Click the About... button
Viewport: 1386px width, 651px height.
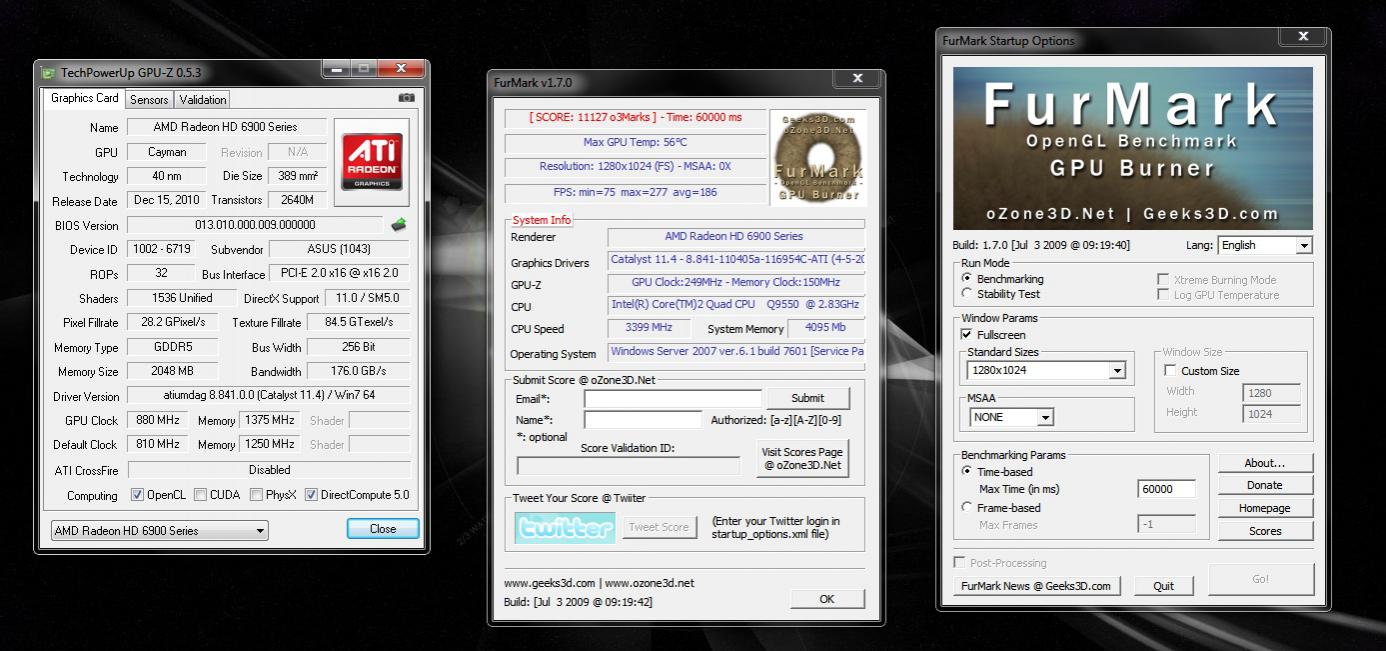[1265, 464]
